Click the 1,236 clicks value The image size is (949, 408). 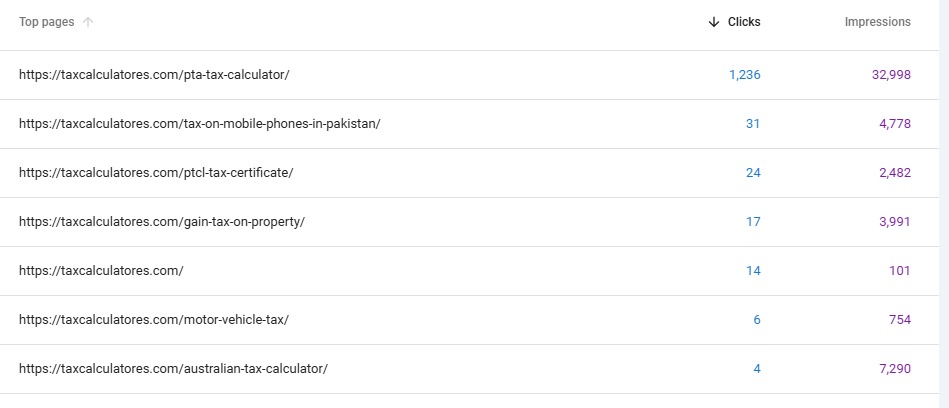[744, 75]
